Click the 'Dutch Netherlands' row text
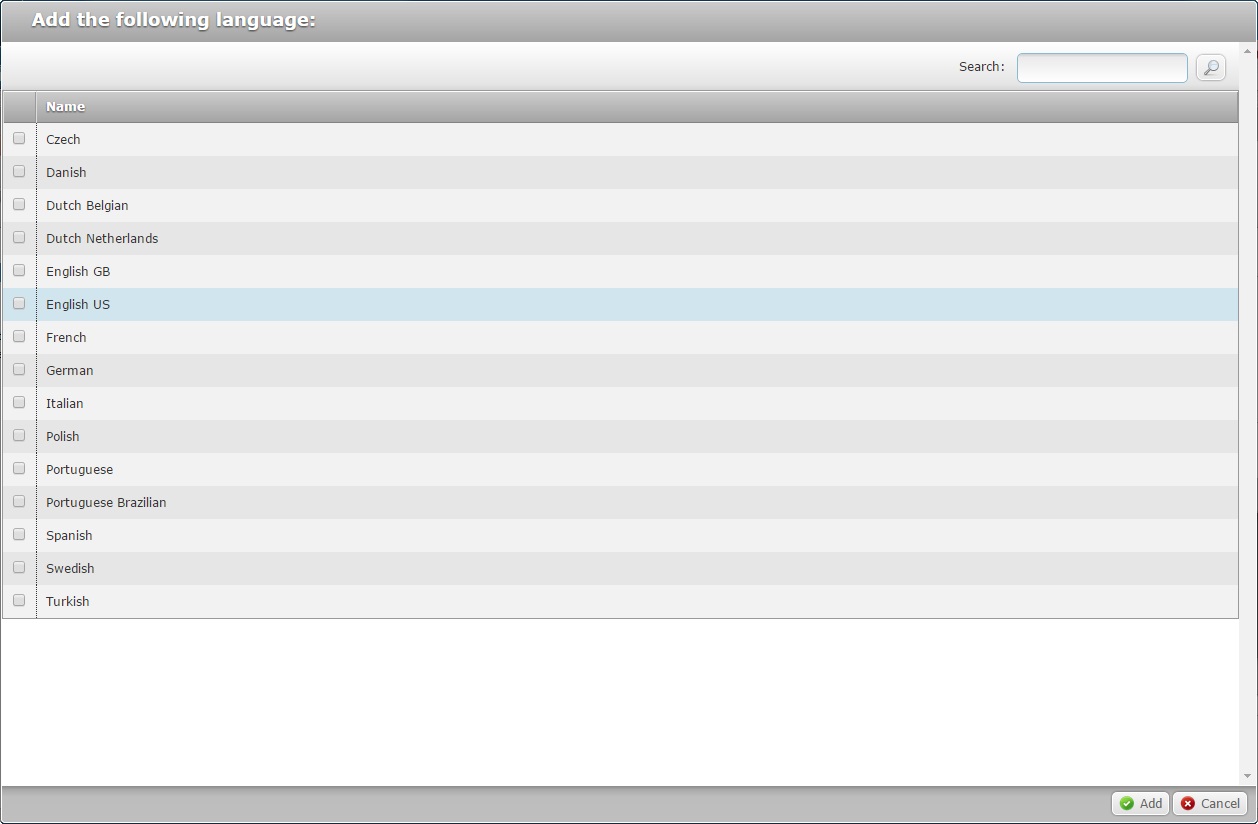Image resolution: width=1258 pixels, height=824 pixels. 102,239
